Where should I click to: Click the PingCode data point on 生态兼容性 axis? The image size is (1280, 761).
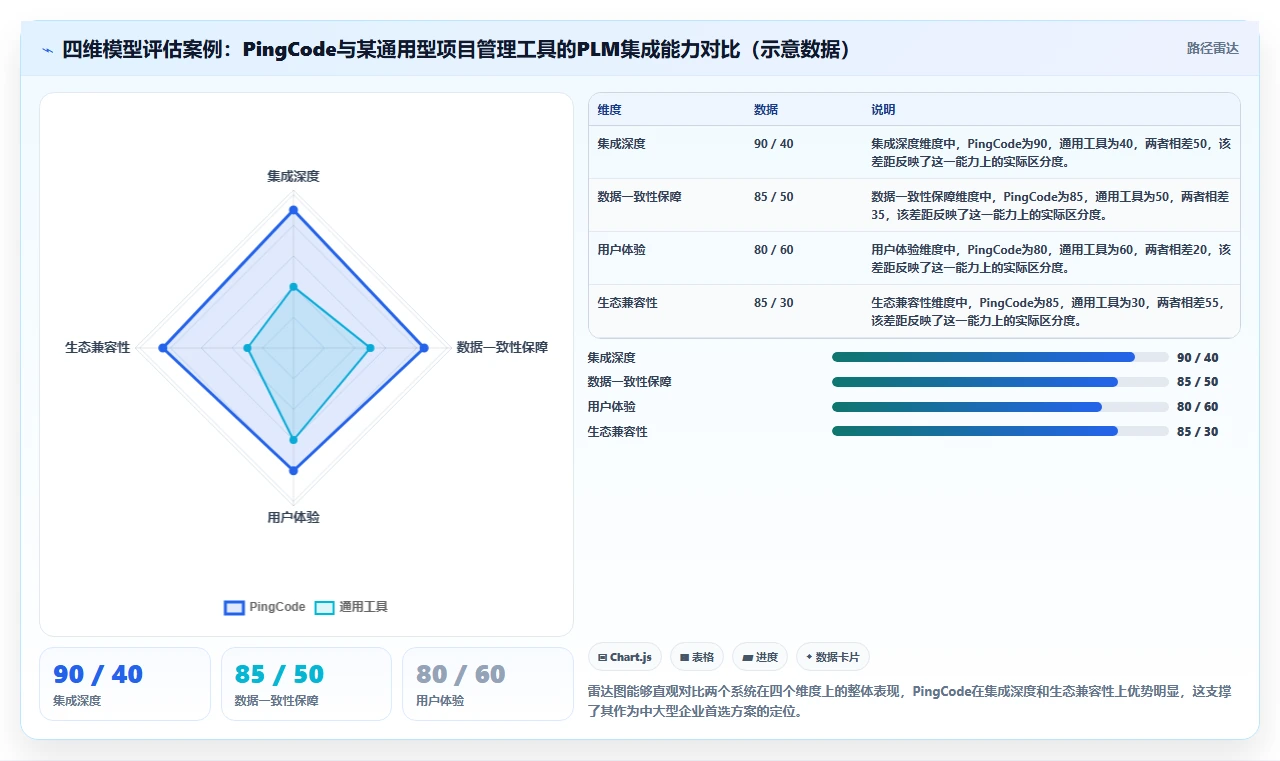163,348
